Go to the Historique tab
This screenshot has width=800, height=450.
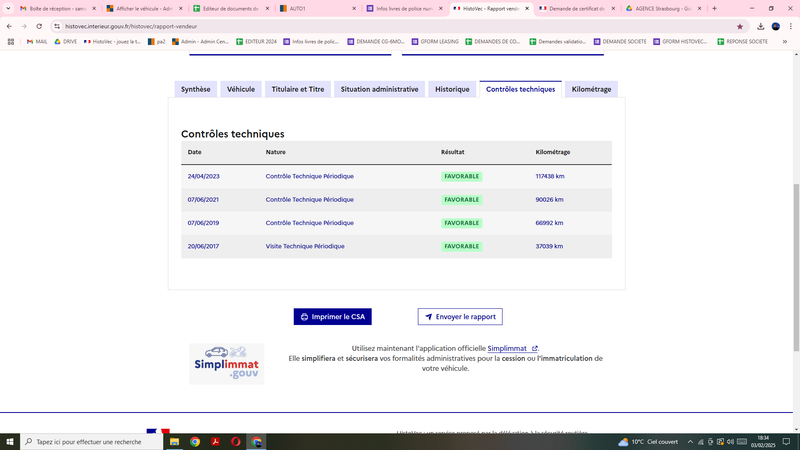pyautogui.click(x=452, y=89)
